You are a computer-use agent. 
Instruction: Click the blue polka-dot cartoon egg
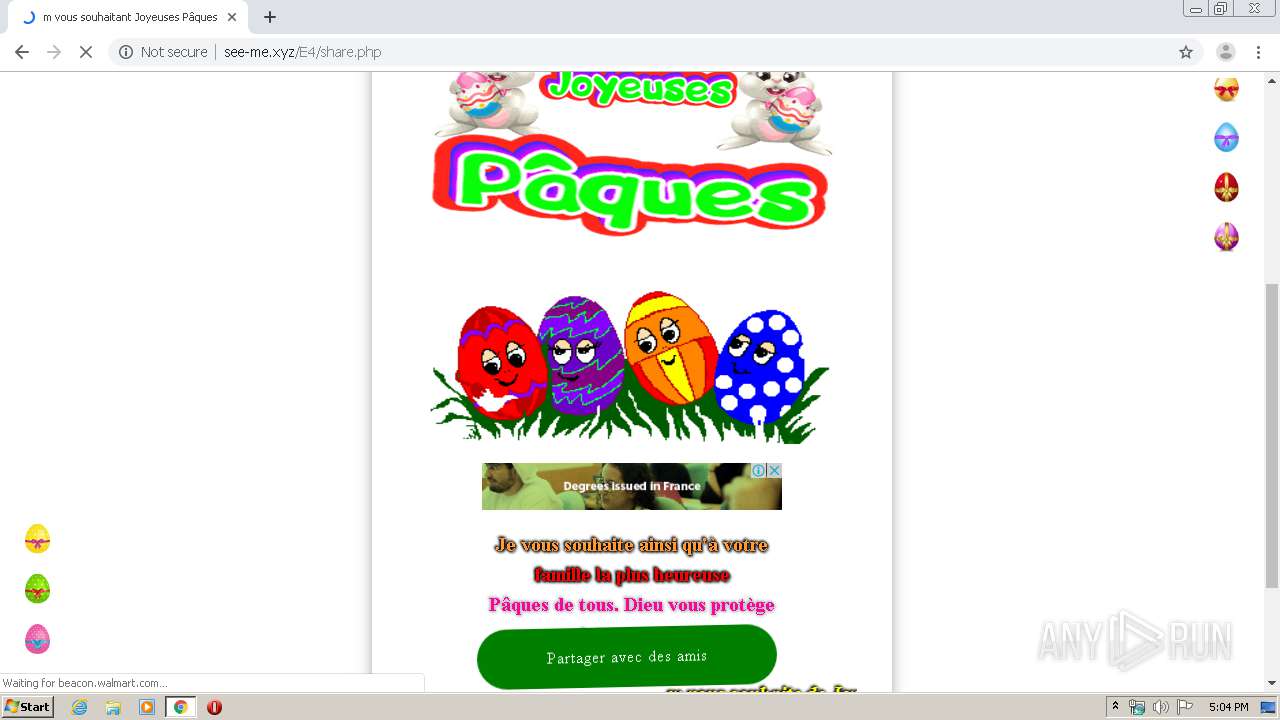[761, 366]
